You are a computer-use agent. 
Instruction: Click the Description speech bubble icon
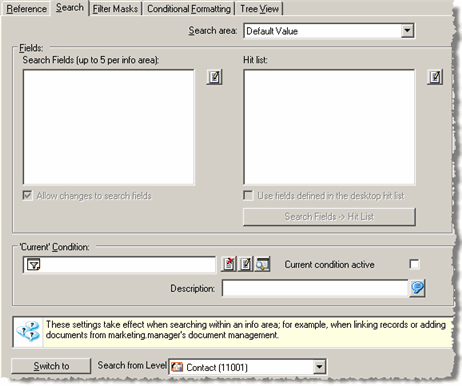click(417, 288)
